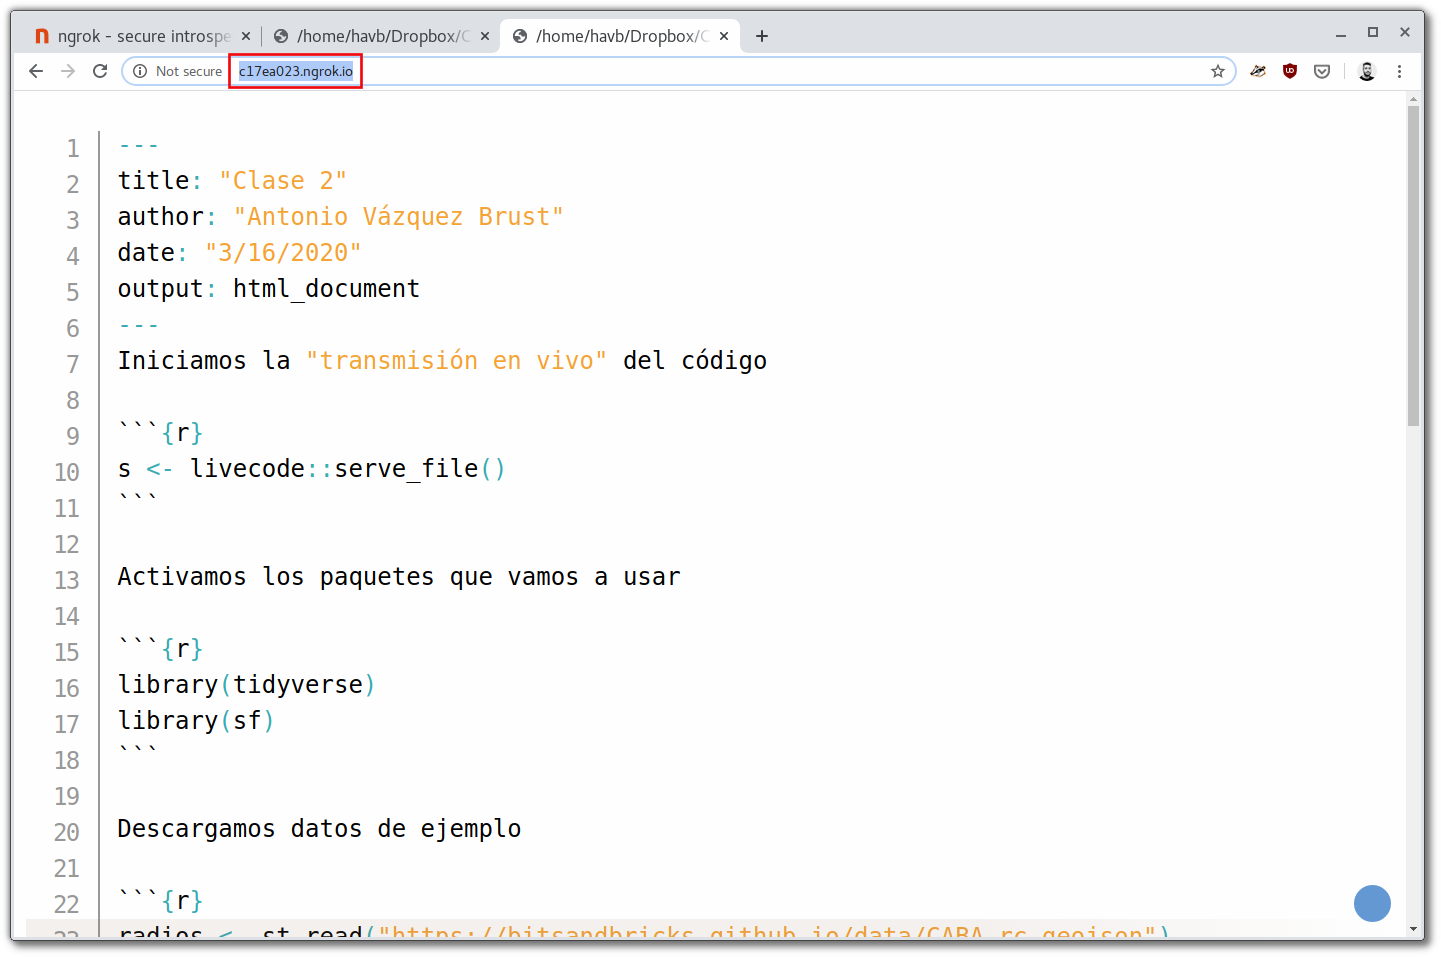Close the active /home/havb/Dropbox tab
Image resolution: width=1441 pixels, height=957 pixels.
coord(724,36)
